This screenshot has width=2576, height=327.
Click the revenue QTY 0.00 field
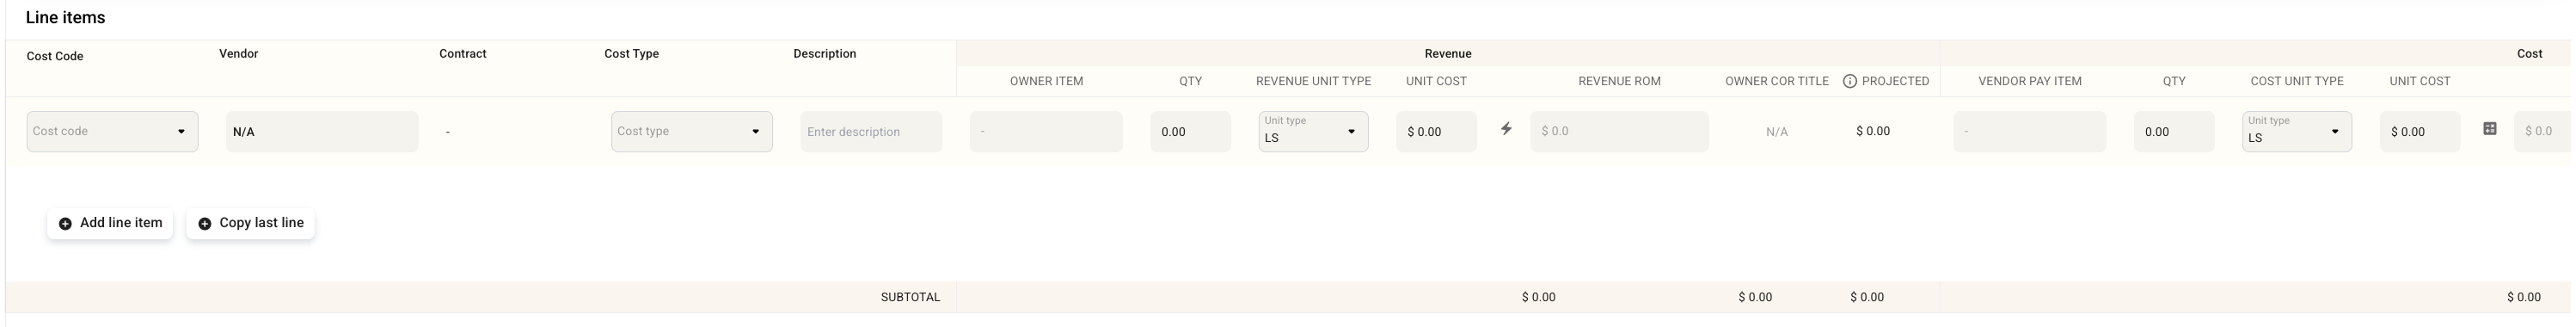(x=1190, y=132)
